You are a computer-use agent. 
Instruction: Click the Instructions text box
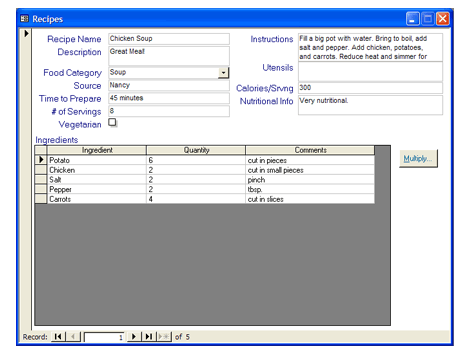370,47
